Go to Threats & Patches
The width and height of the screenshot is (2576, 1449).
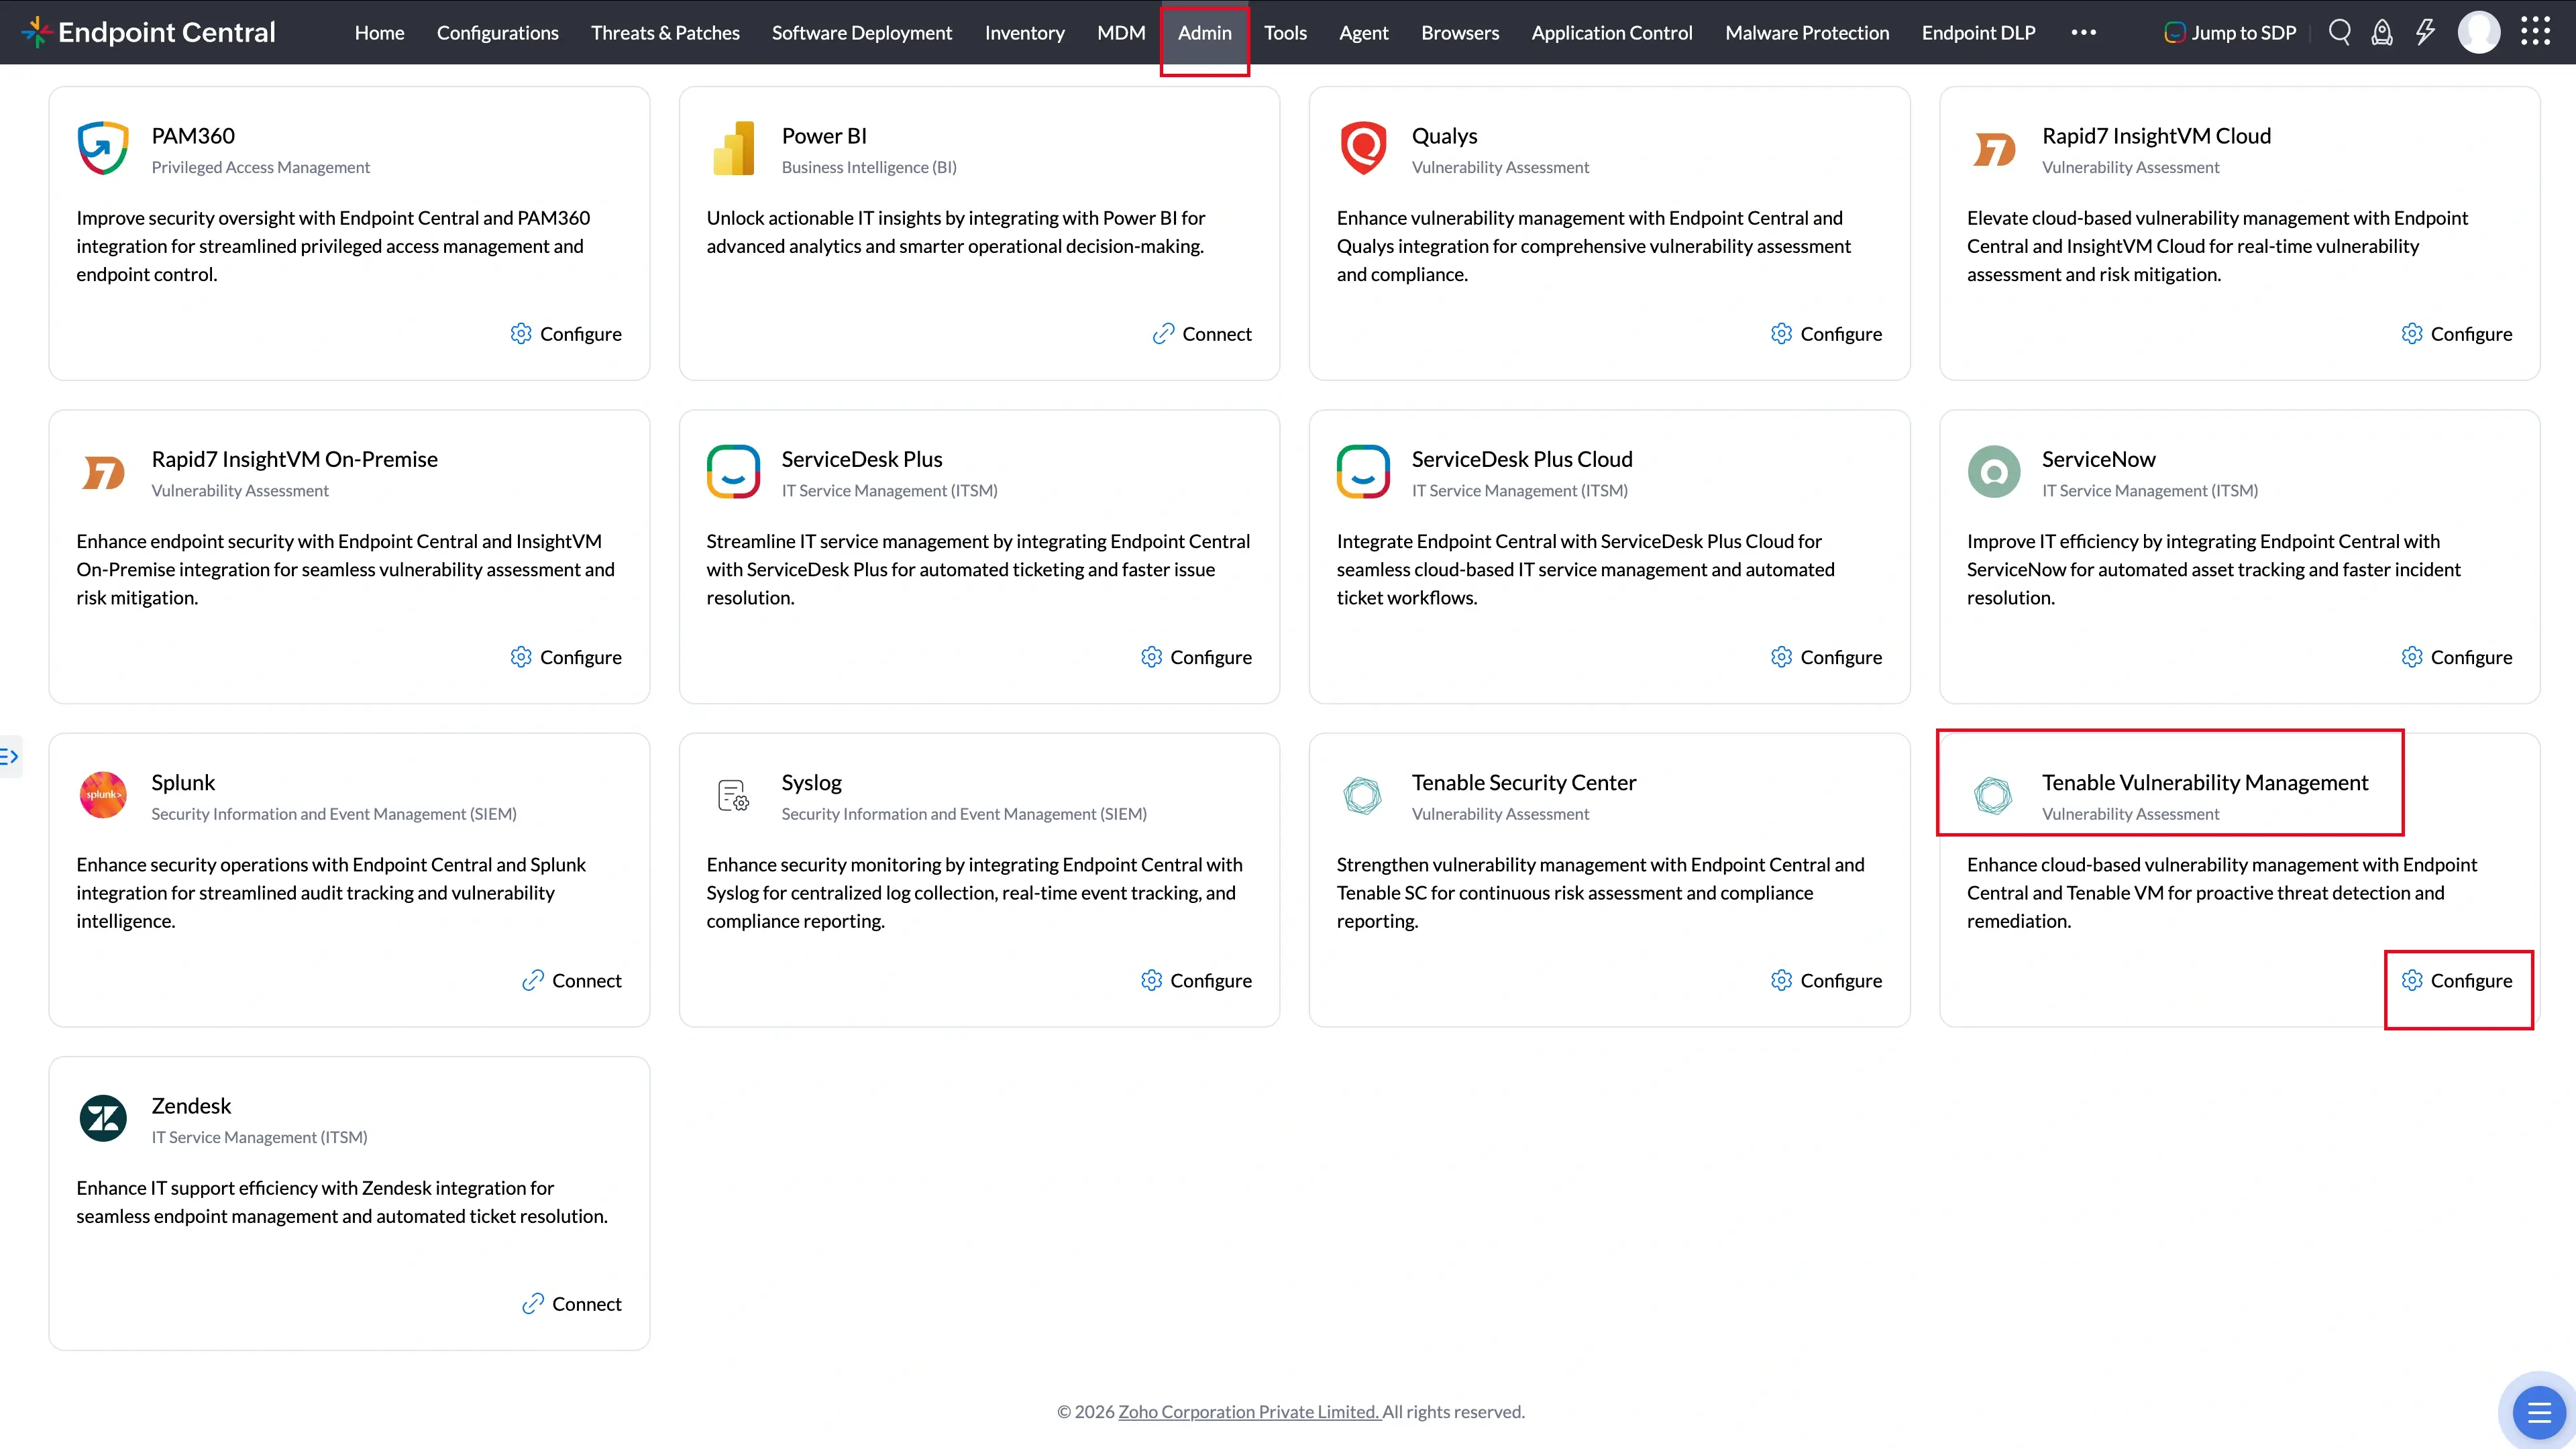tap(665, 33)
